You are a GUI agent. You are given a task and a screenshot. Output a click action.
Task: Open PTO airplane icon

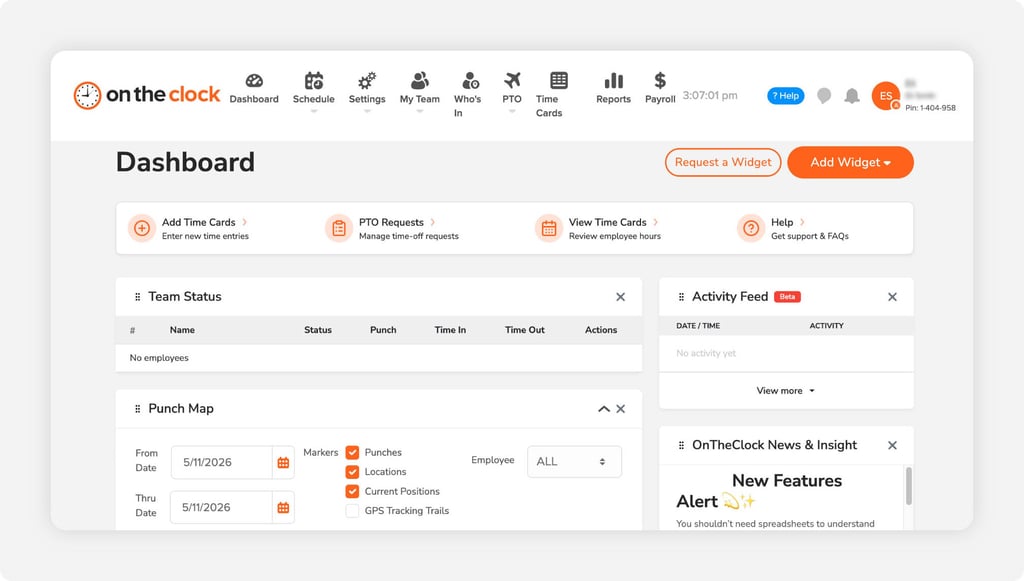(512, 80)
